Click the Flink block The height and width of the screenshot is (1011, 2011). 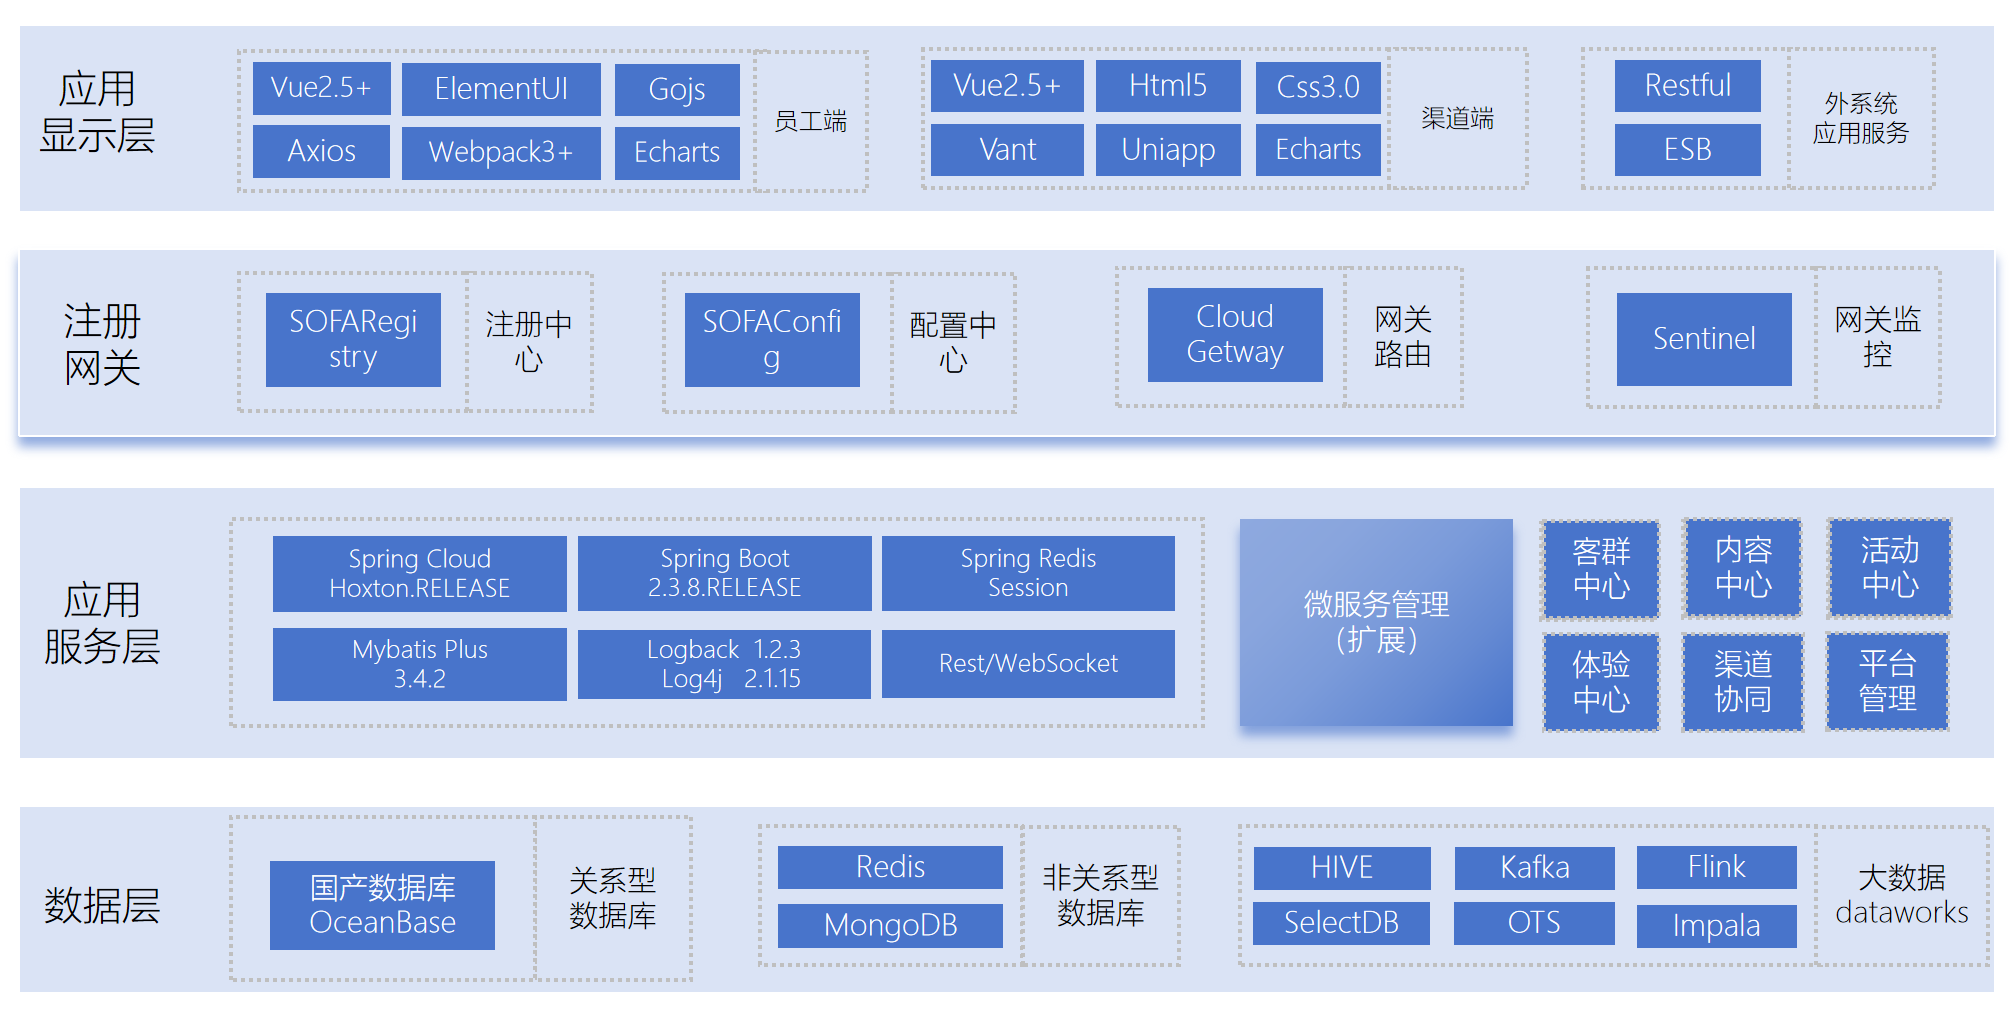1717,867
